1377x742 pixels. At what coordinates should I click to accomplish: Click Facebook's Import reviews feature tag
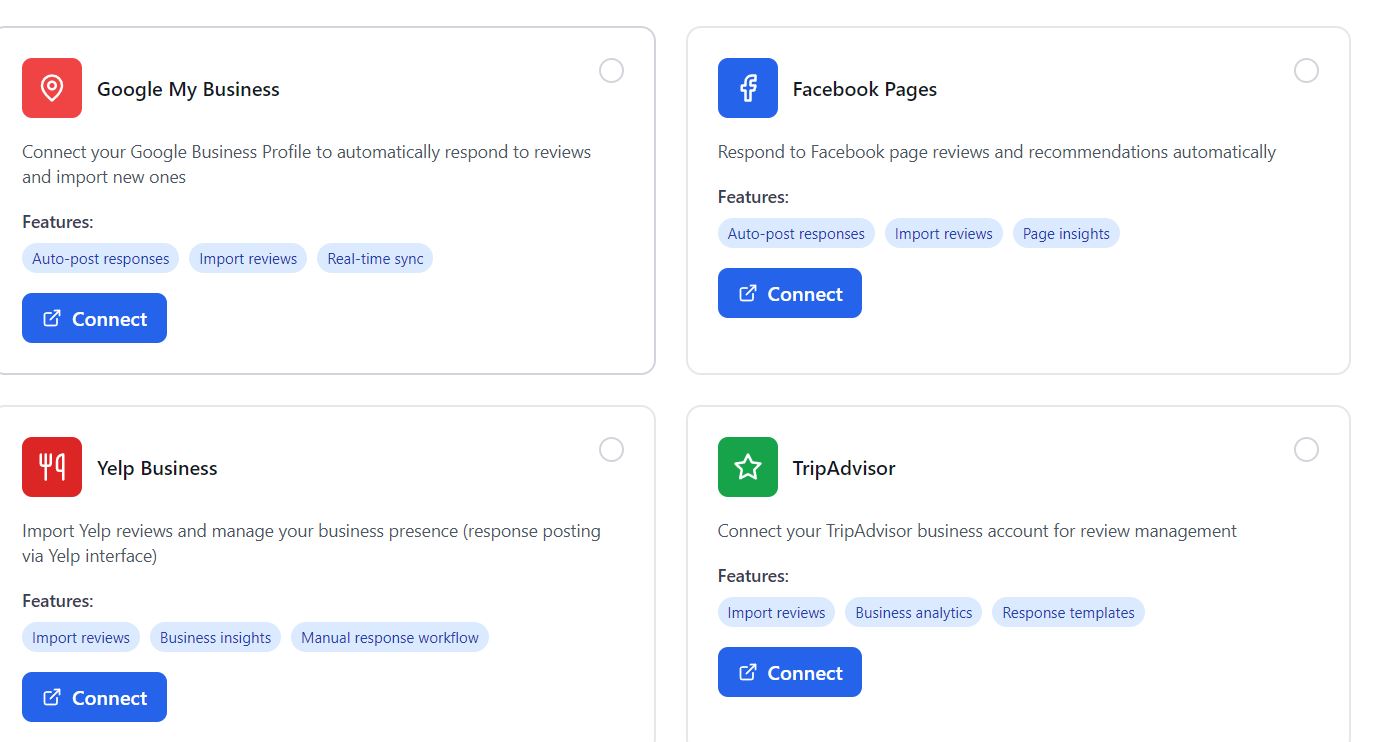944,233
